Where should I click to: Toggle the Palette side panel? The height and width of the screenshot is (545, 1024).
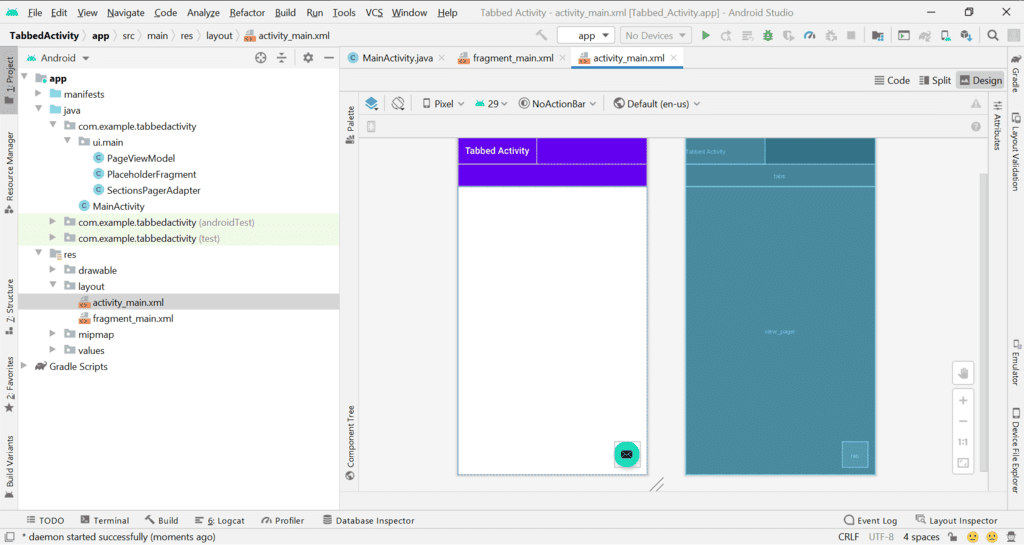click(350, 125)
